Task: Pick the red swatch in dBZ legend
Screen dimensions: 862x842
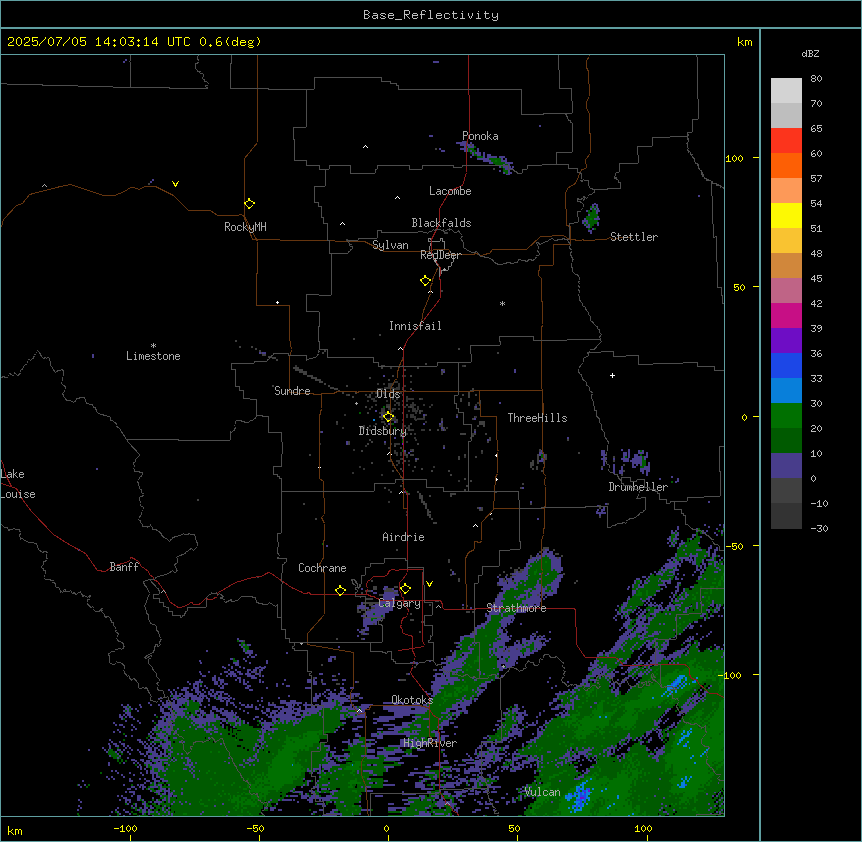Action: 786,140
